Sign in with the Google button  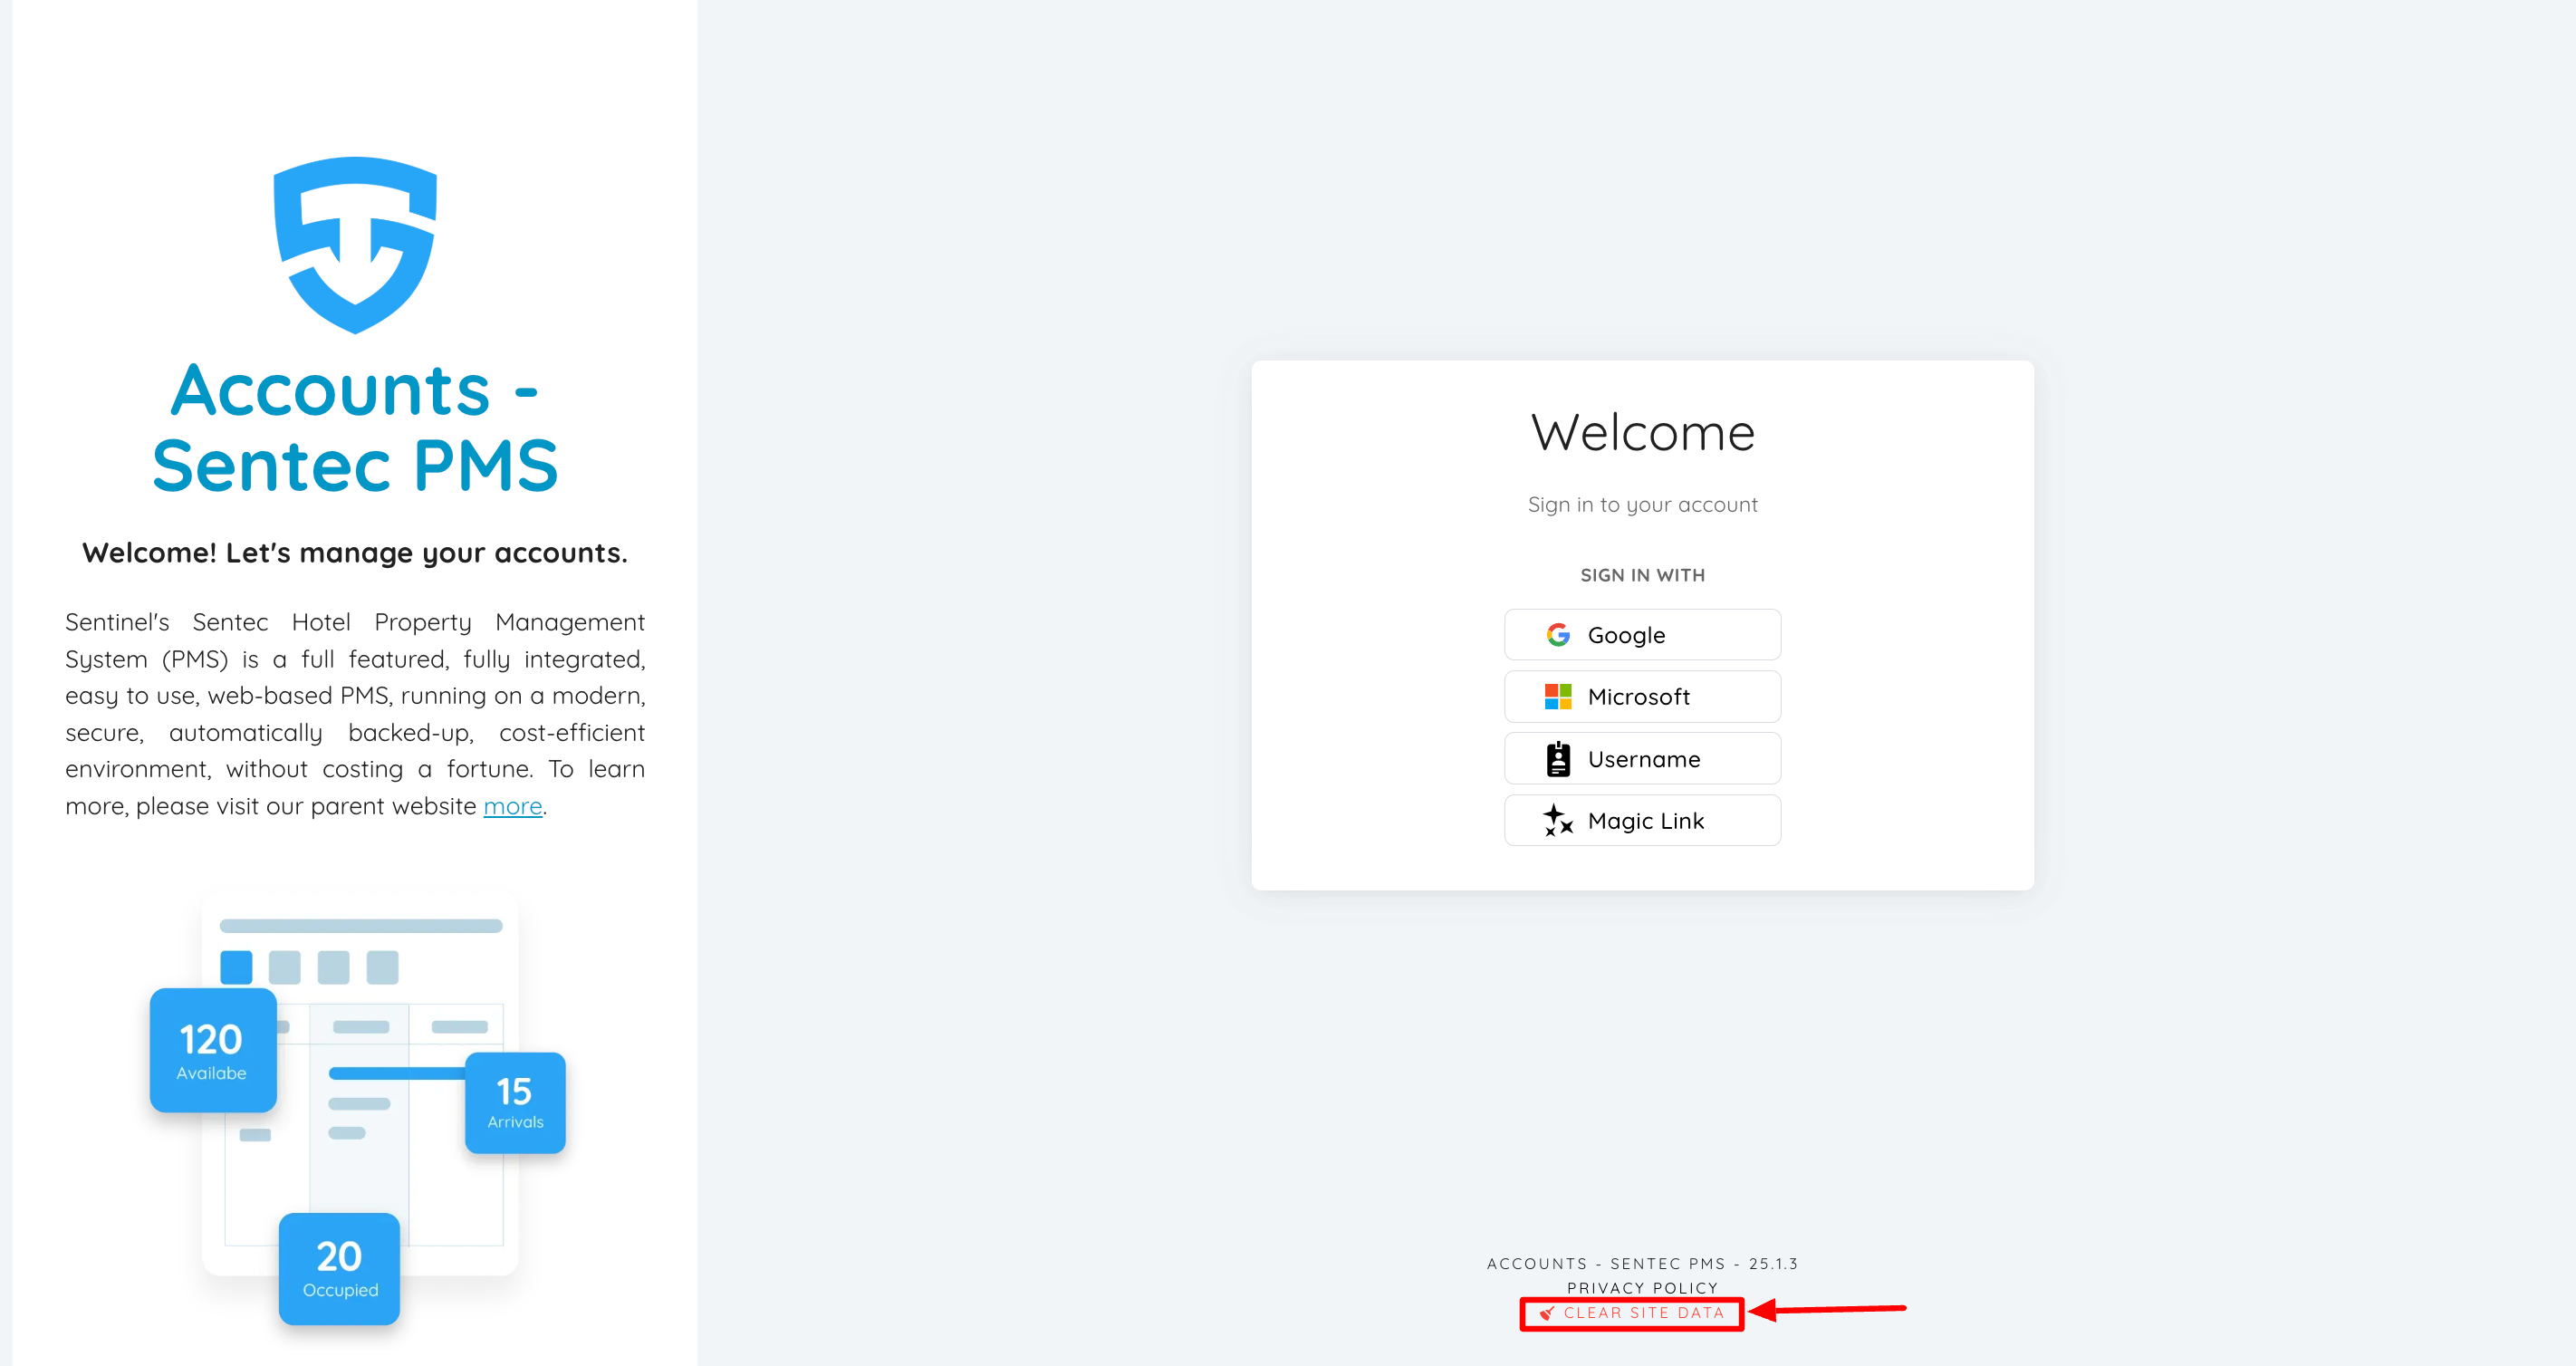click(x=1642, y=635)
